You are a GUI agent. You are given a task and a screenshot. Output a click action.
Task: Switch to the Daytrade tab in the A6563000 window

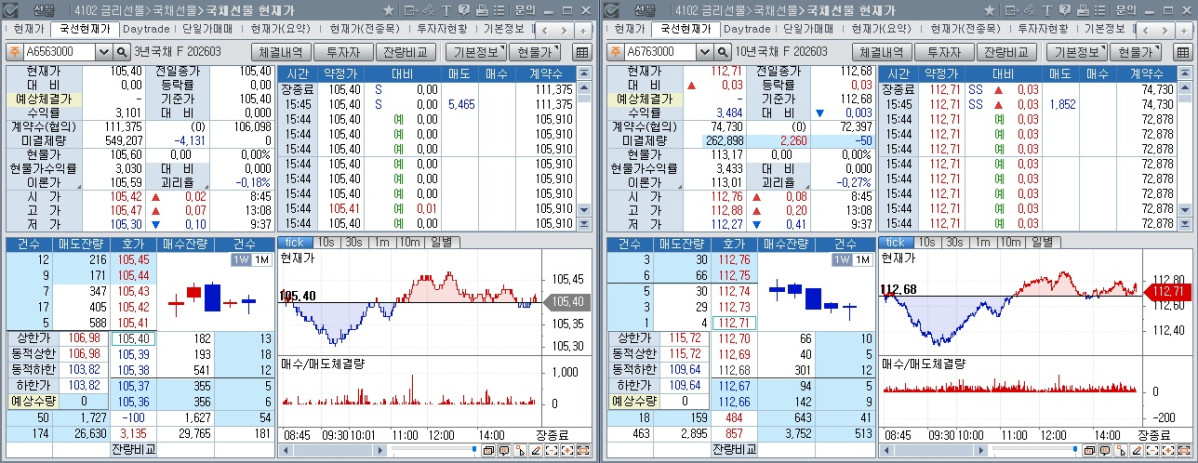coord(147,29)
